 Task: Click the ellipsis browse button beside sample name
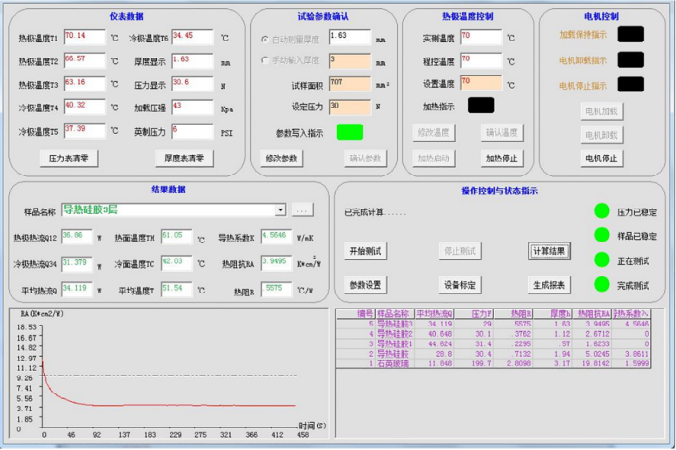click(x=303, y=210)
